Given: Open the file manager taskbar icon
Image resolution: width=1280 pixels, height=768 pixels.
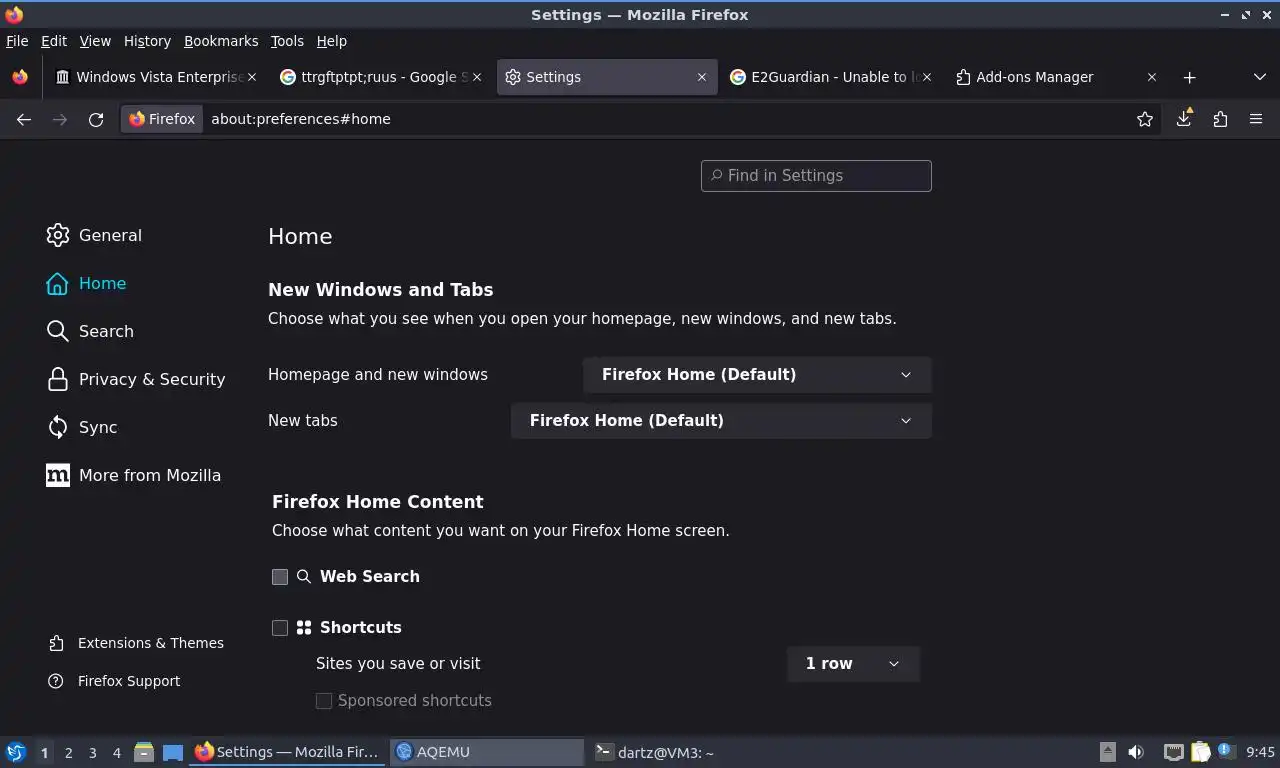Looking at the screenshot, I should [x=144, y=752].
